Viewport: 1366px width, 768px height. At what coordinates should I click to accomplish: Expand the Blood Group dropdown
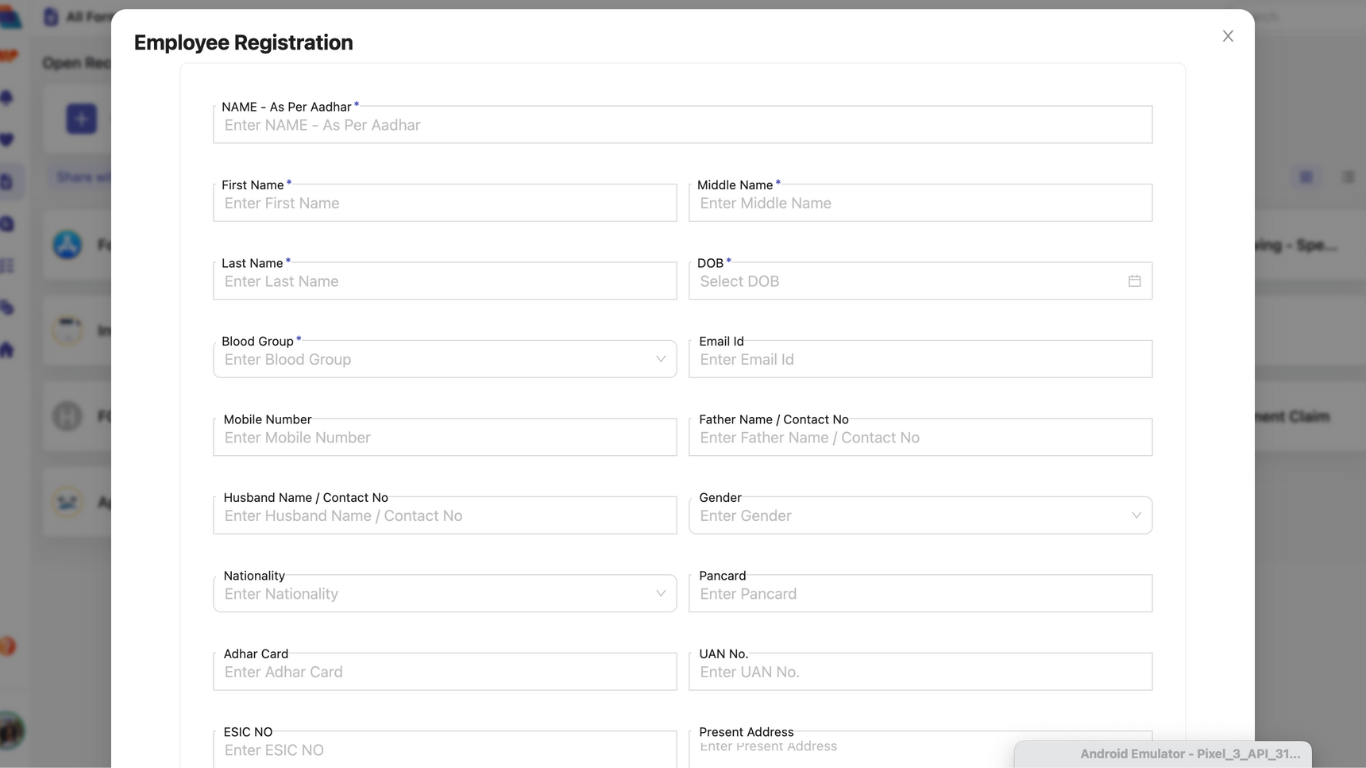(x=660, y=359)
